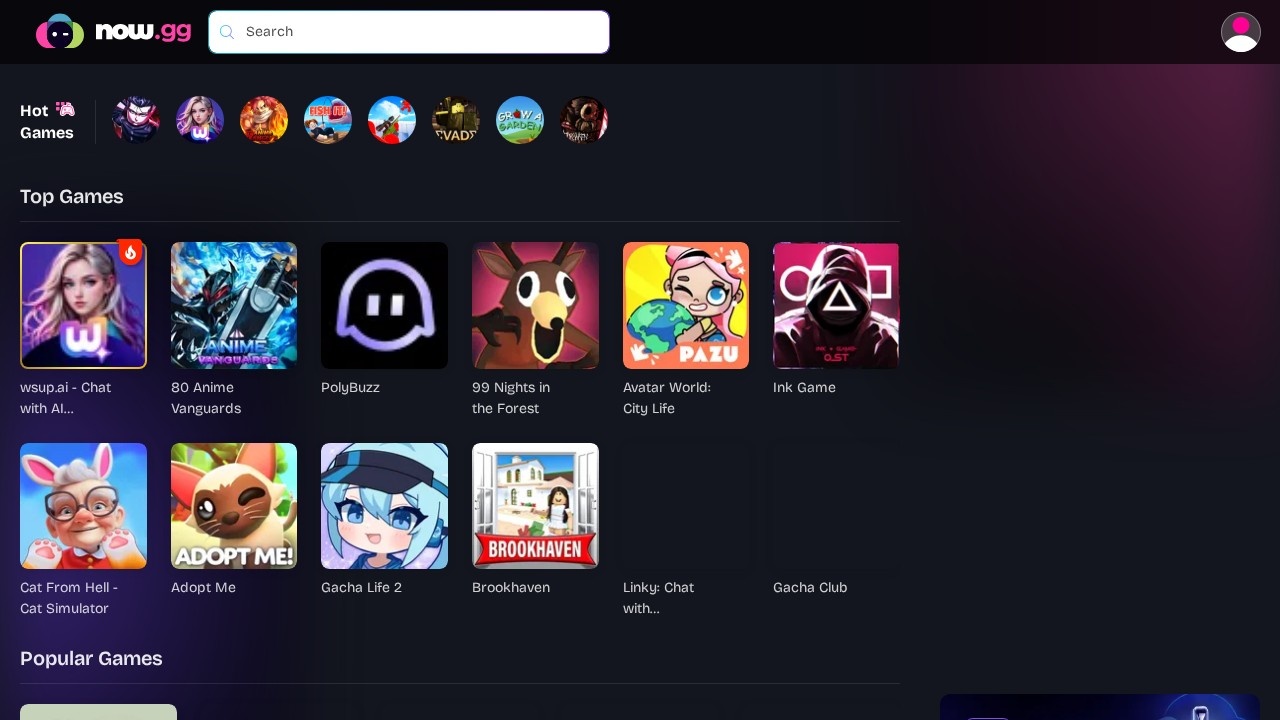Click the "Brookhaven" title text

coord(511,587)
